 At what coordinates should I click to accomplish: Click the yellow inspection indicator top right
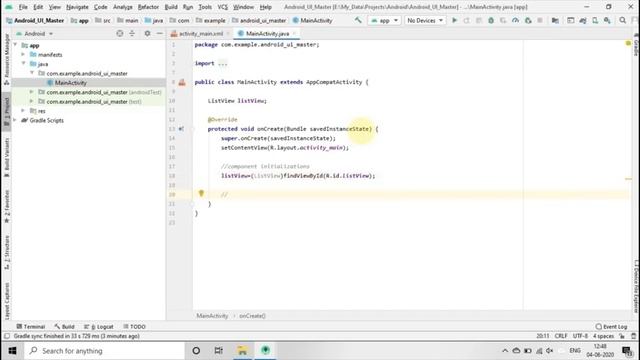pyautogui.click(x=628, y=43)
